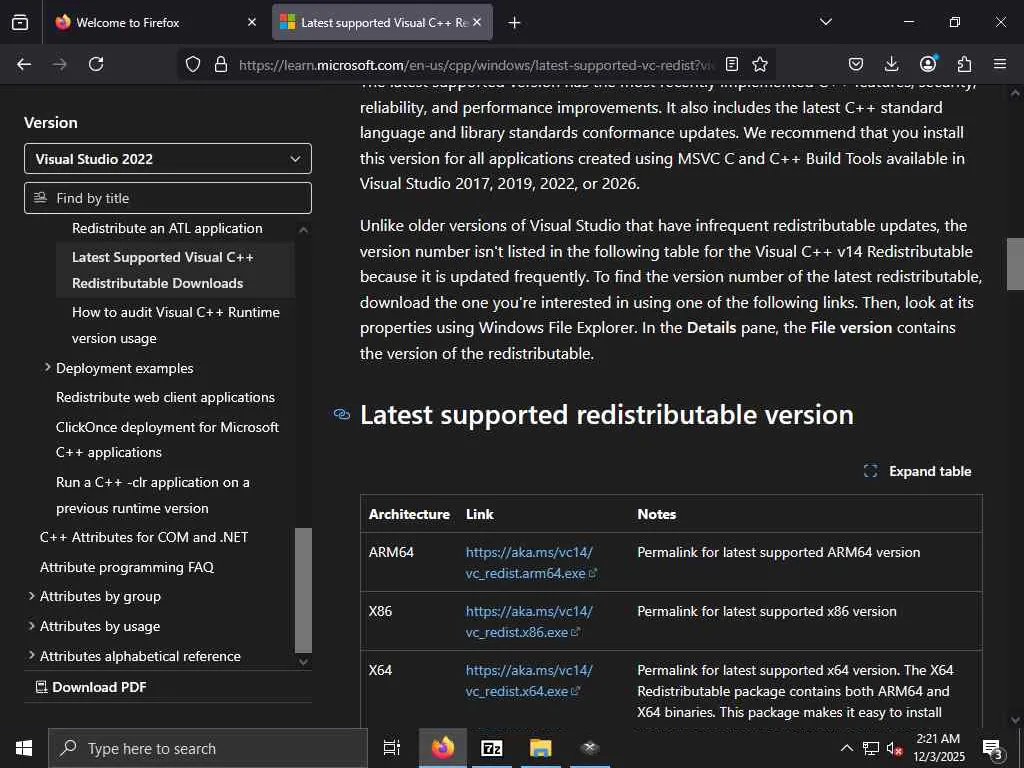This screenshot has width=1024, height=768.
Task: Open the Firefox application hamburger menu
Action: click(x=1000, y=64)
